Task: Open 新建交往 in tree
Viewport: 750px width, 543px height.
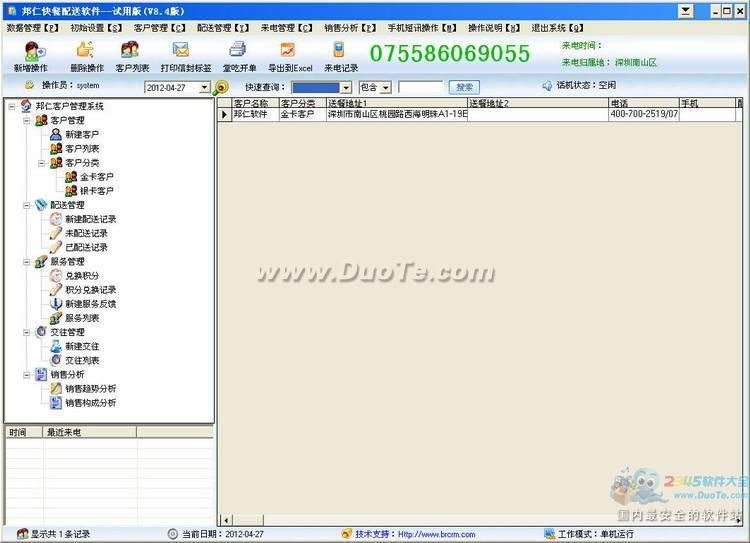Action: (x=82, y=346)
